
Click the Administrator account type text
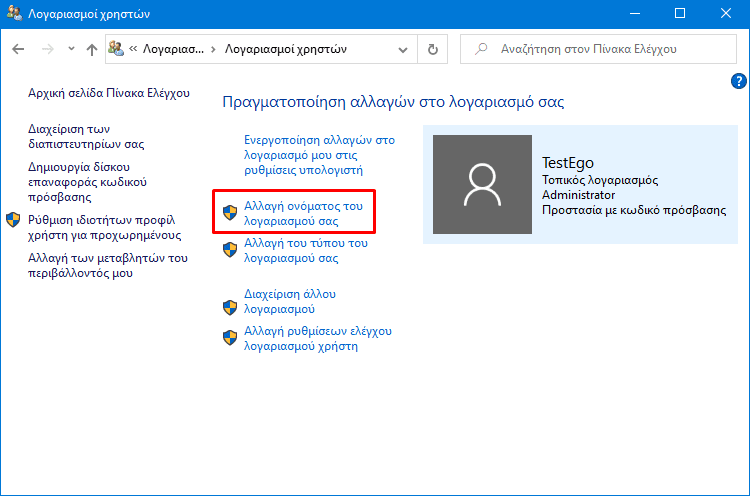click(578, 195)
